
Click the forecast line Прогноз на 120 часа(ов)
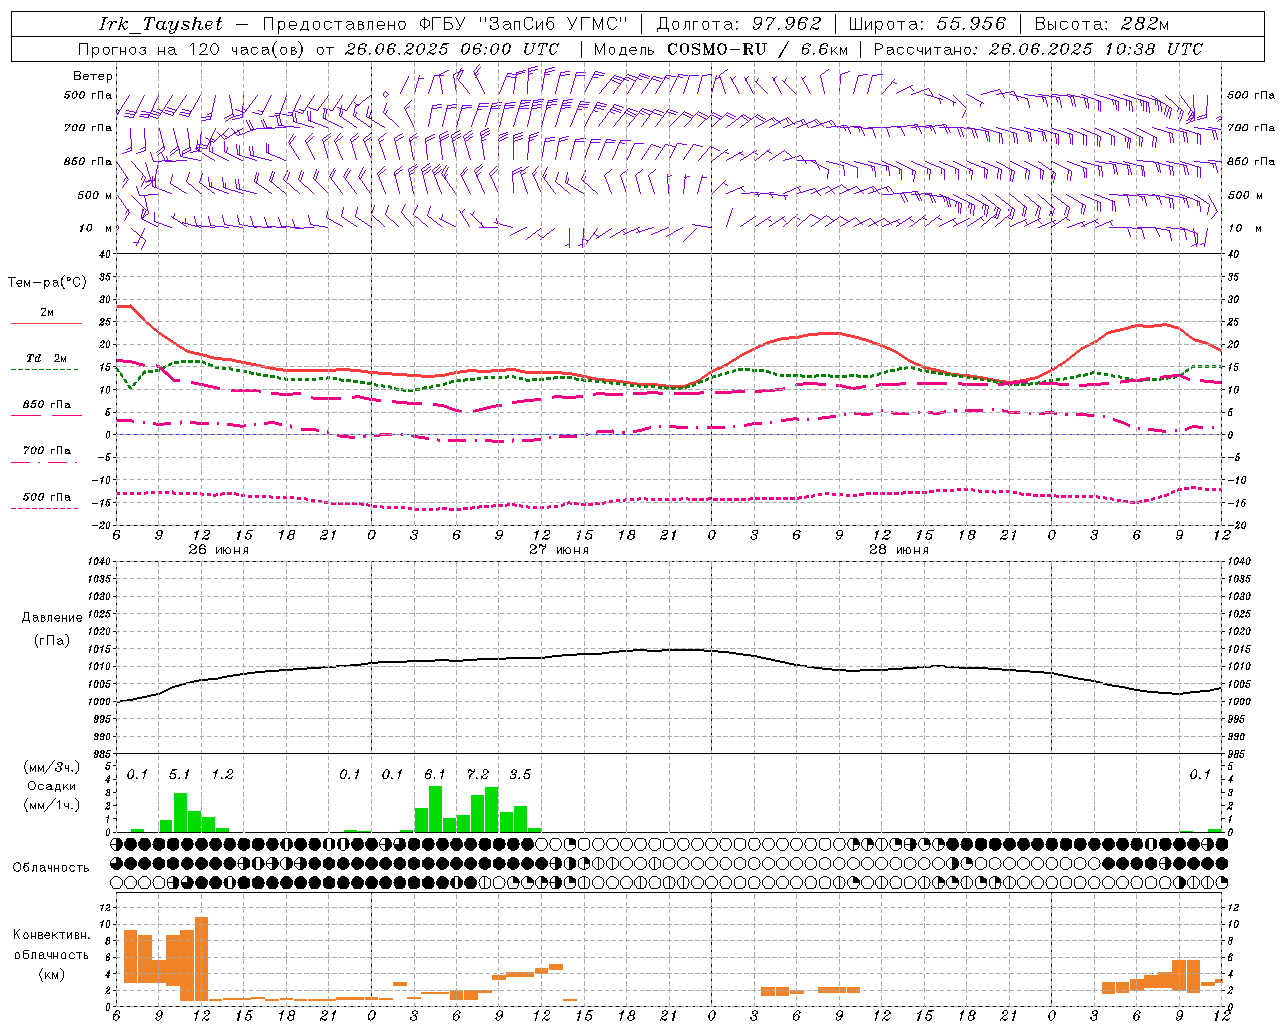192,49
